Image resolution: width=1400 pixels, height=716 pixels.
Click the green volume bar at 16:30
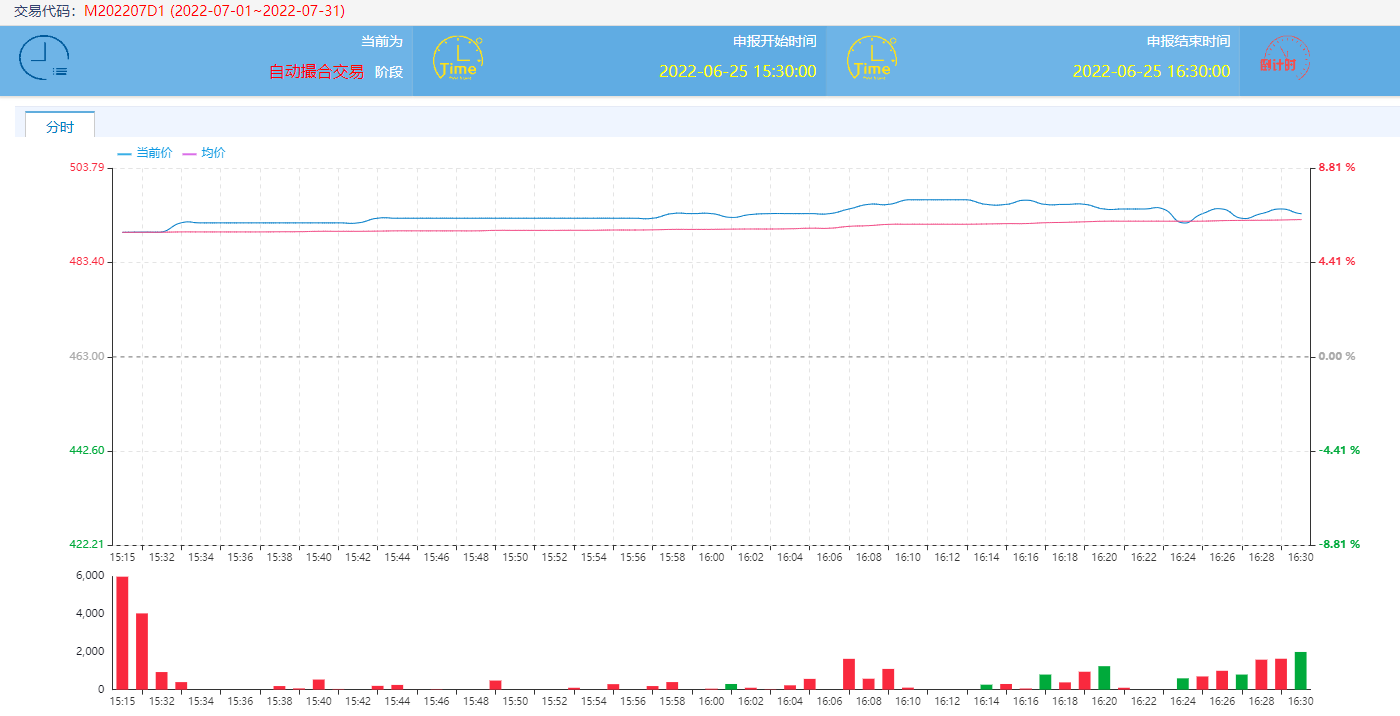[x=1300, y=670]
